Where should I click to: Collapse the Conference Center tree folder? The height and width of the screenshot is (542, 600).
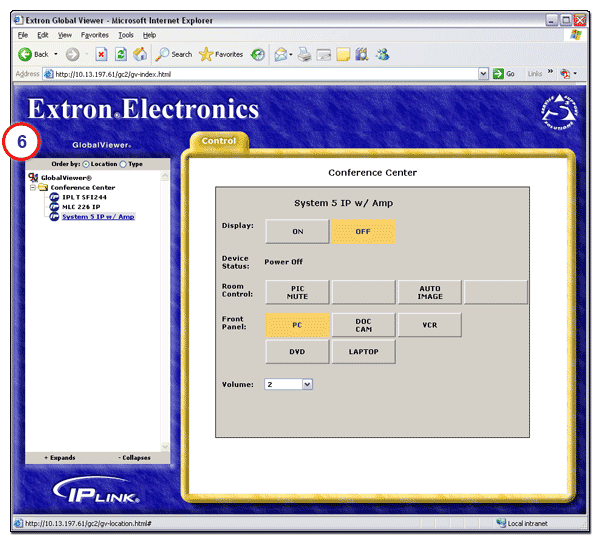click(x=33, y=187)
